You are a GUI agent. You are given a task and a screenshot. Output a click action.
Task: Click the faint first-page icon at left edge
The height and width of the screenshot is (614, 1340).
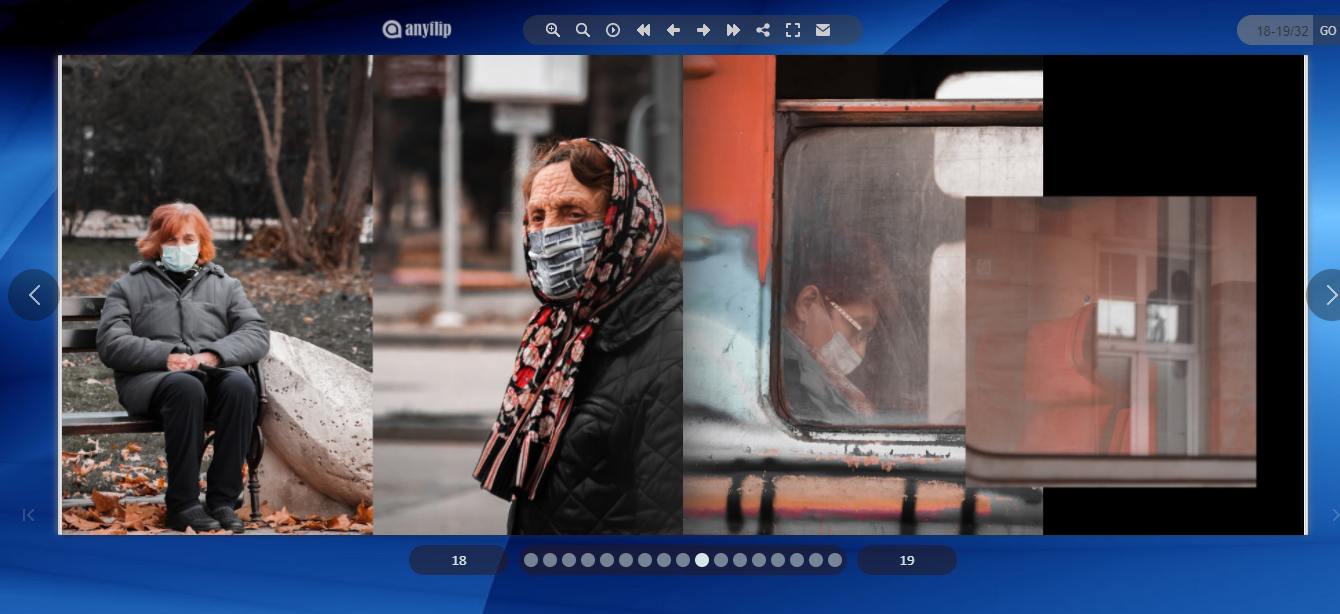tap(28, 515)
